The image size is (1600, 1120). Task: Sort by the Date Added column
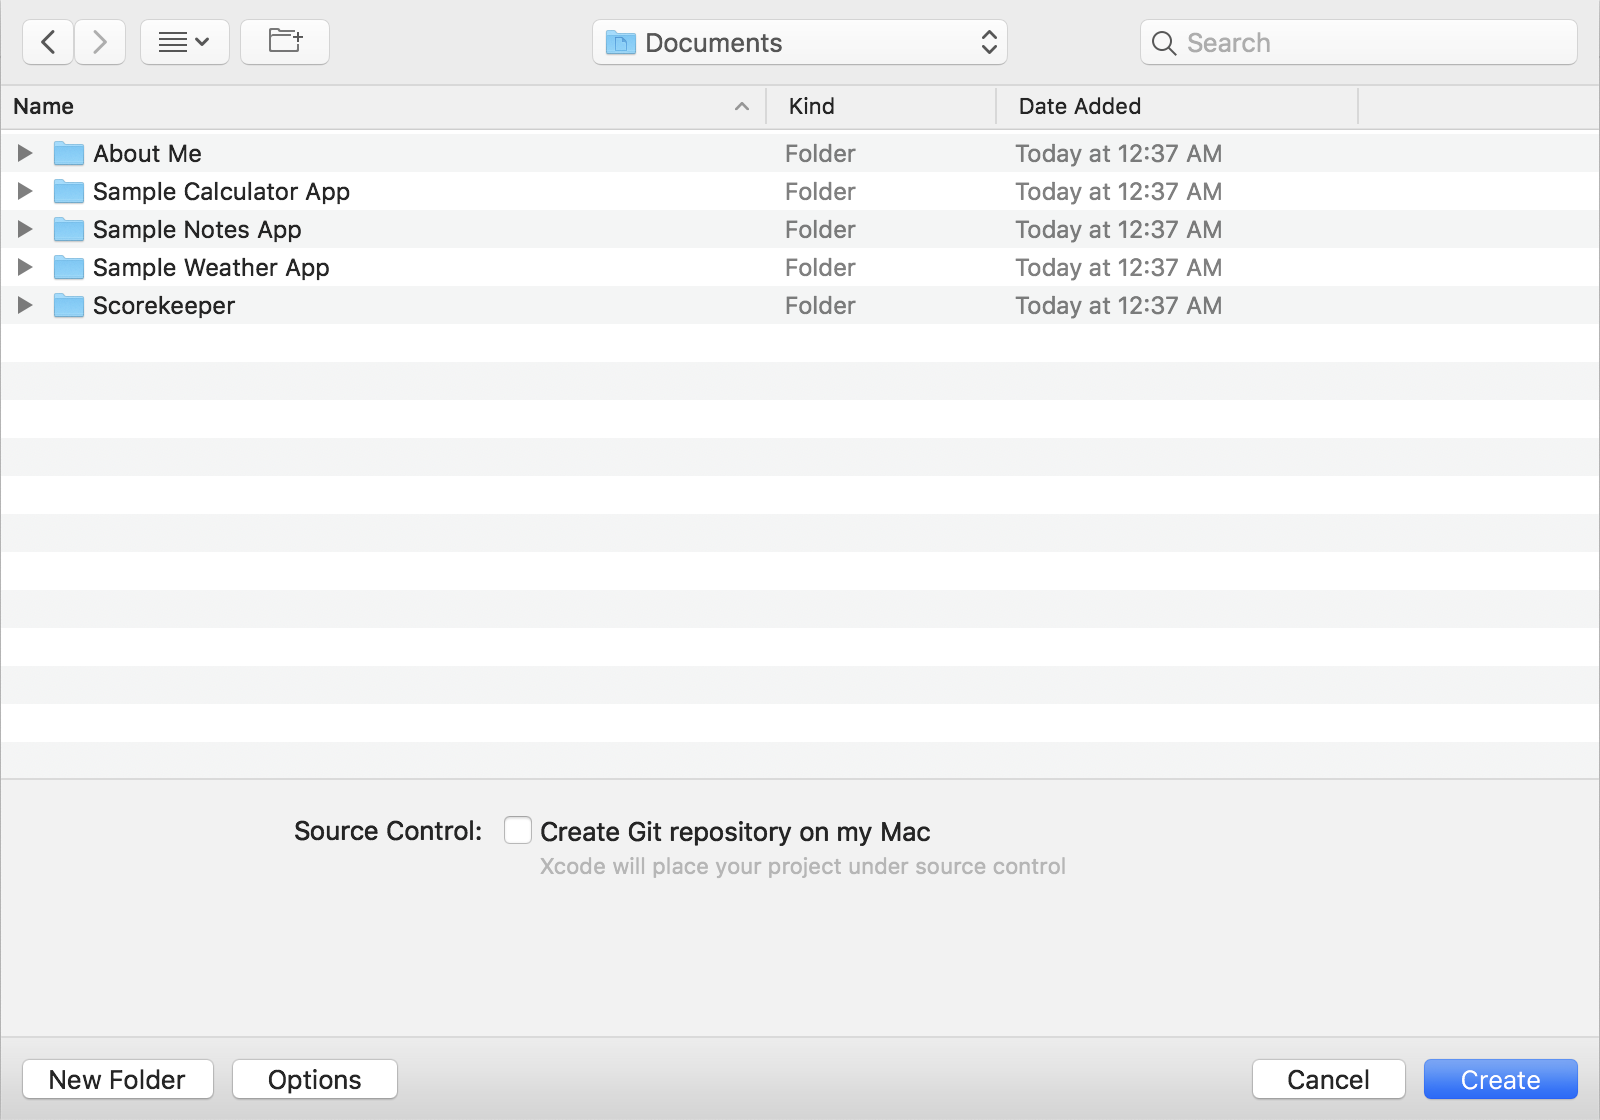1177,106
